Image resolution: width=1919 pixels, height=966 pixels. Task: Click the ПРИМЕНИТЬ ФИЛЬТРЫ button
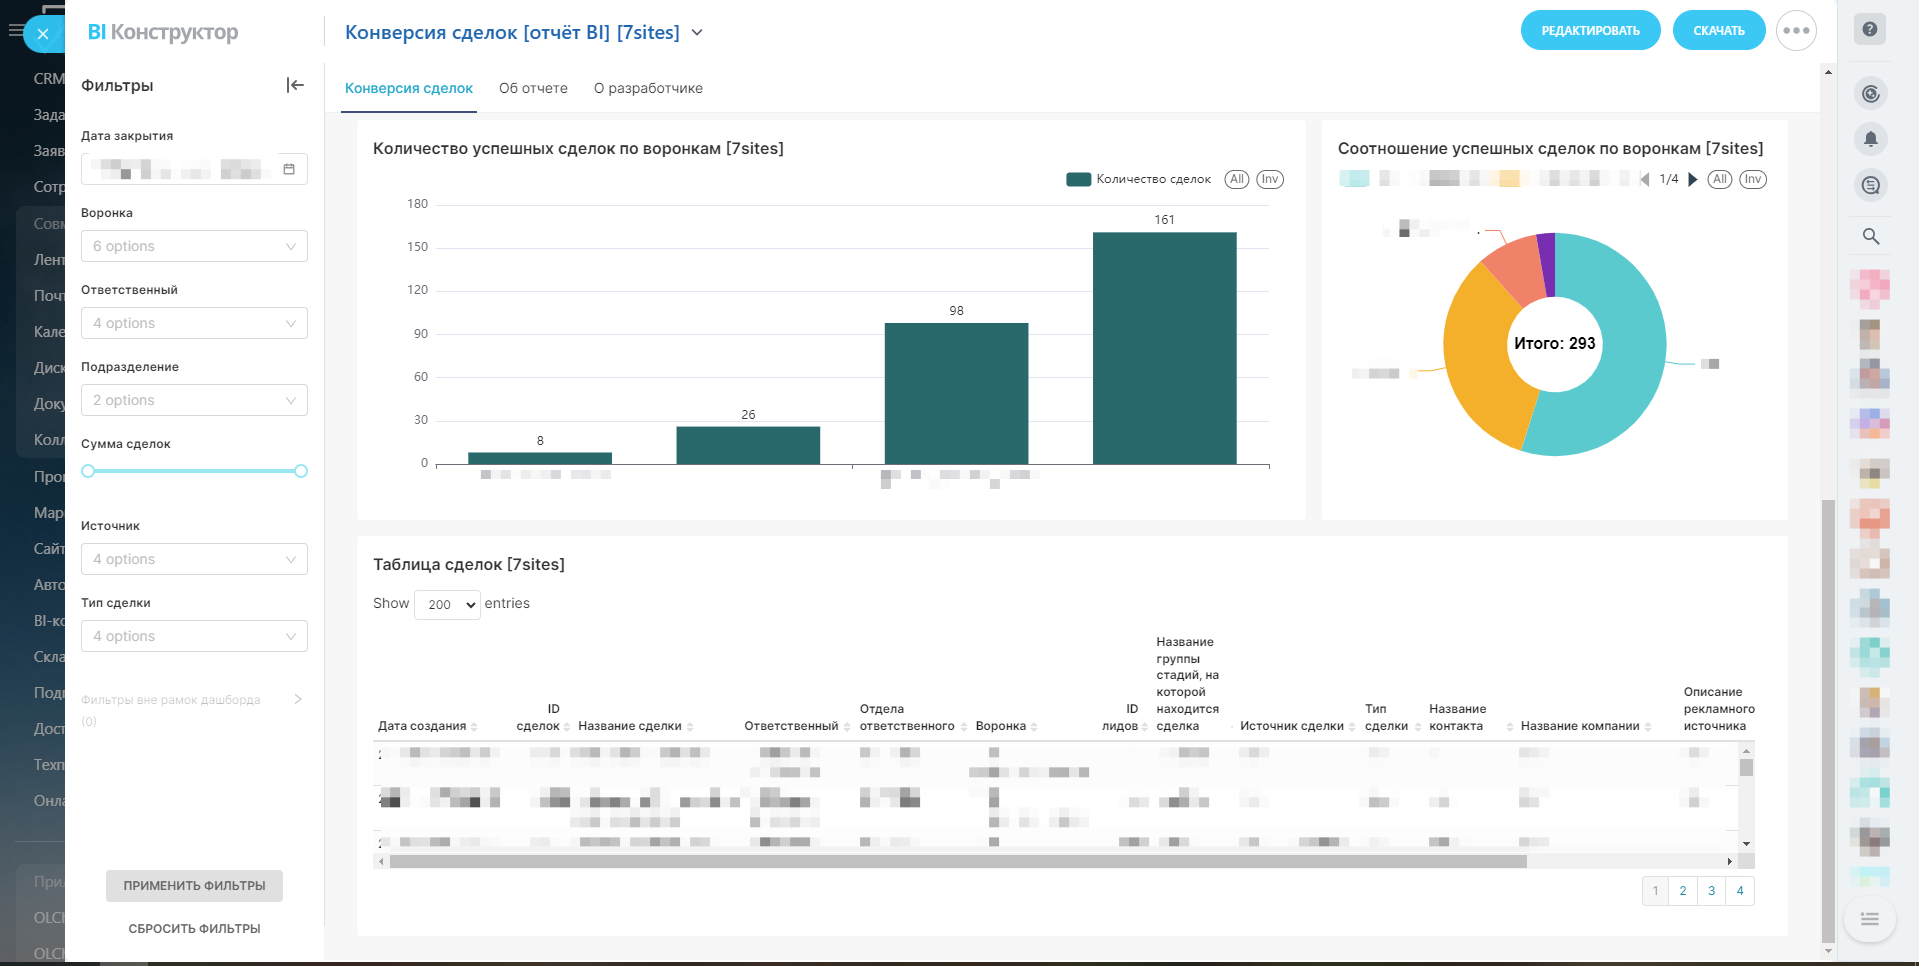pyautogui.click(x=194, y=886)
